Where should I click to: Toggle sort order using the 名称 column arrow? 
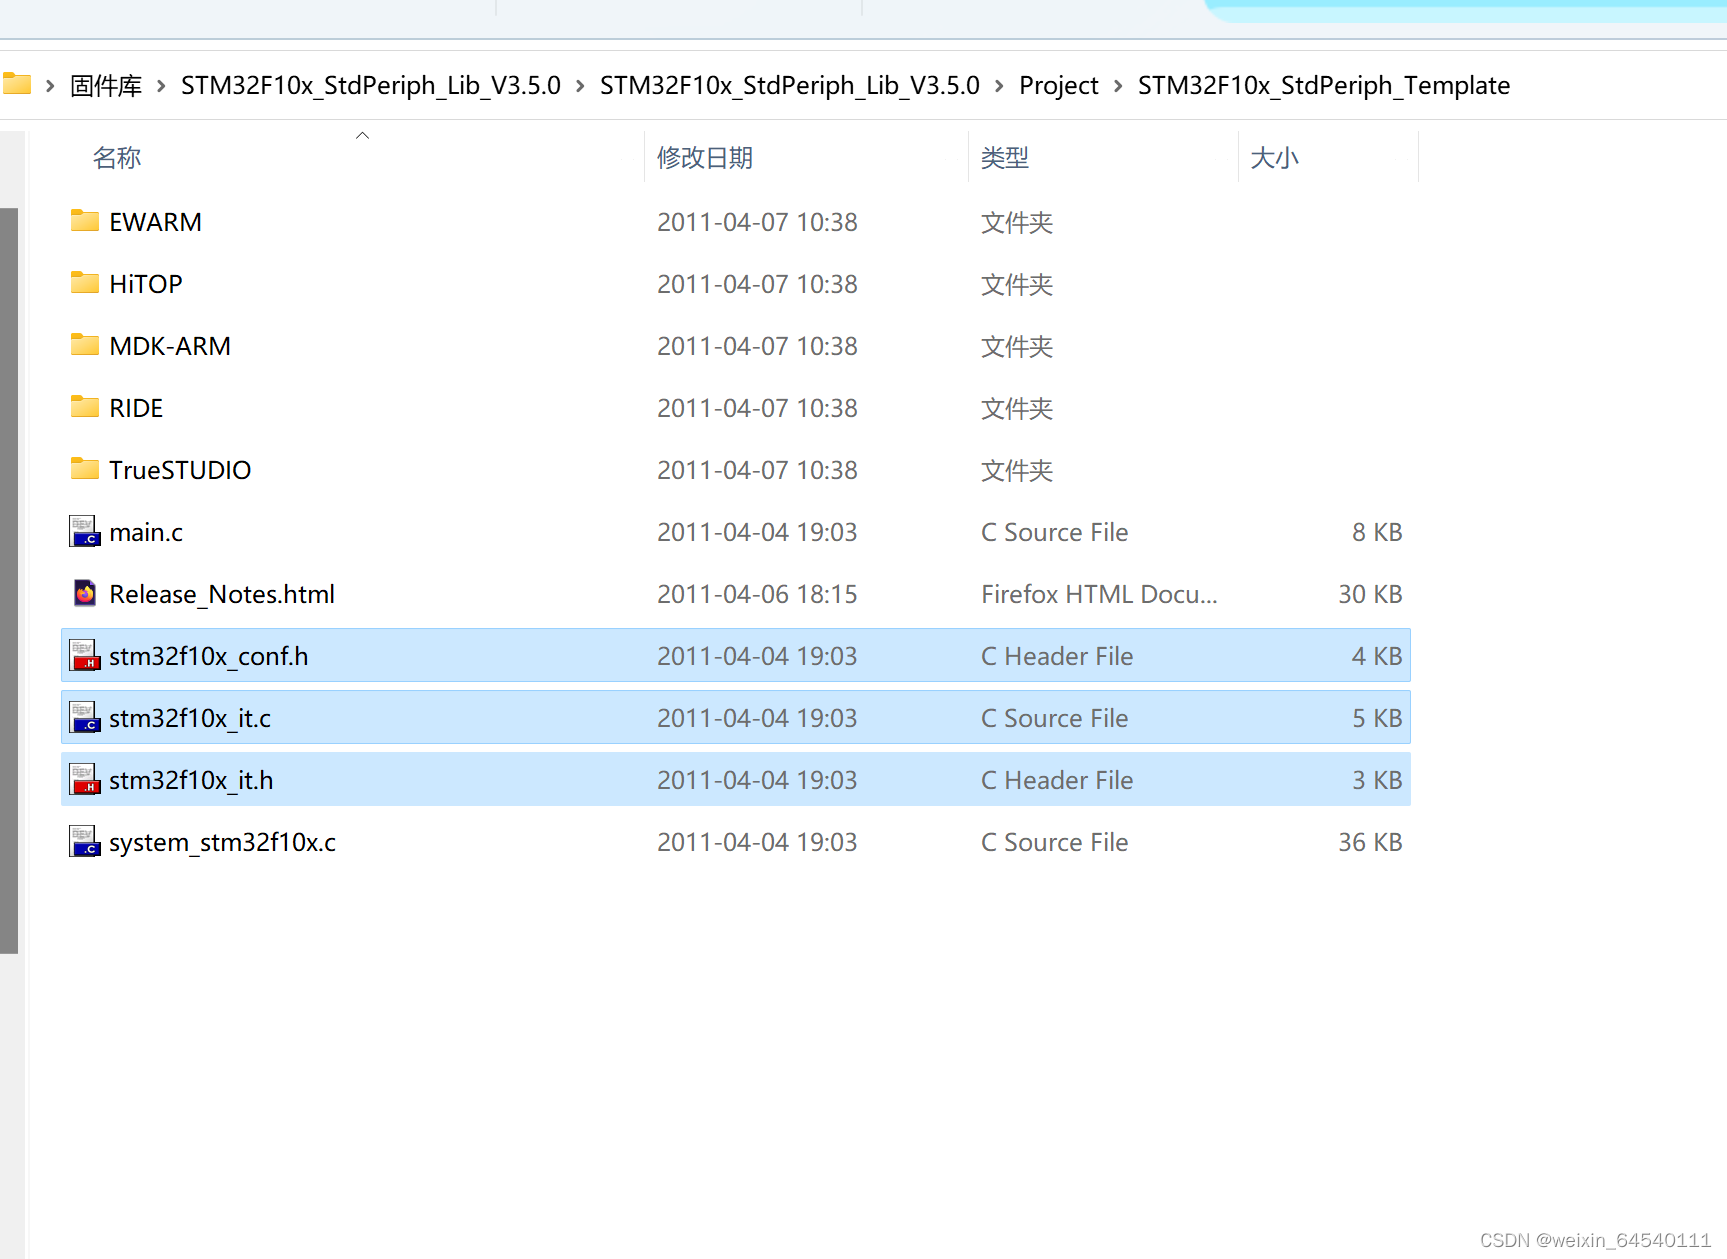(362, 134)
